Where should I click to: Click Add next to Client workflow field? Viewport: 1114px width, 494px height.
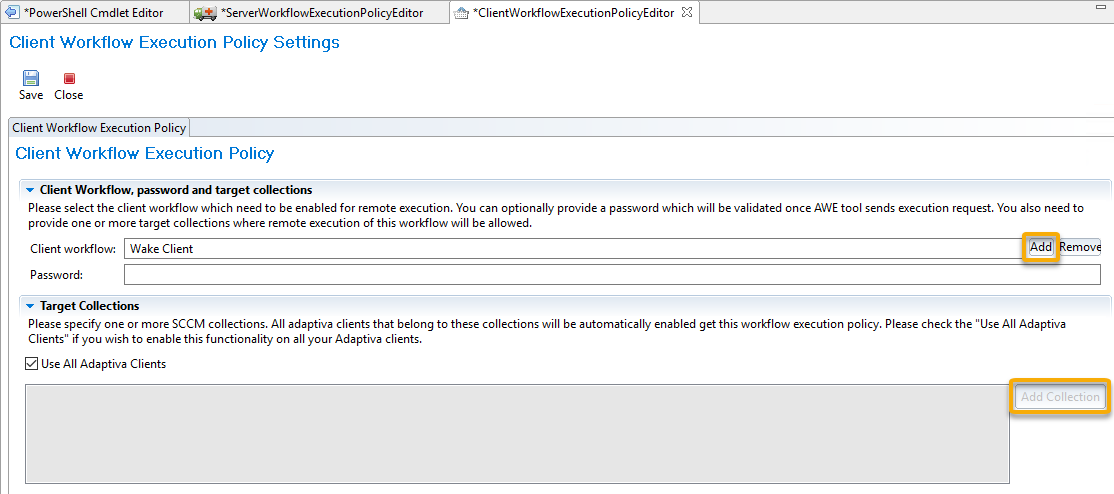[1041, 247]
